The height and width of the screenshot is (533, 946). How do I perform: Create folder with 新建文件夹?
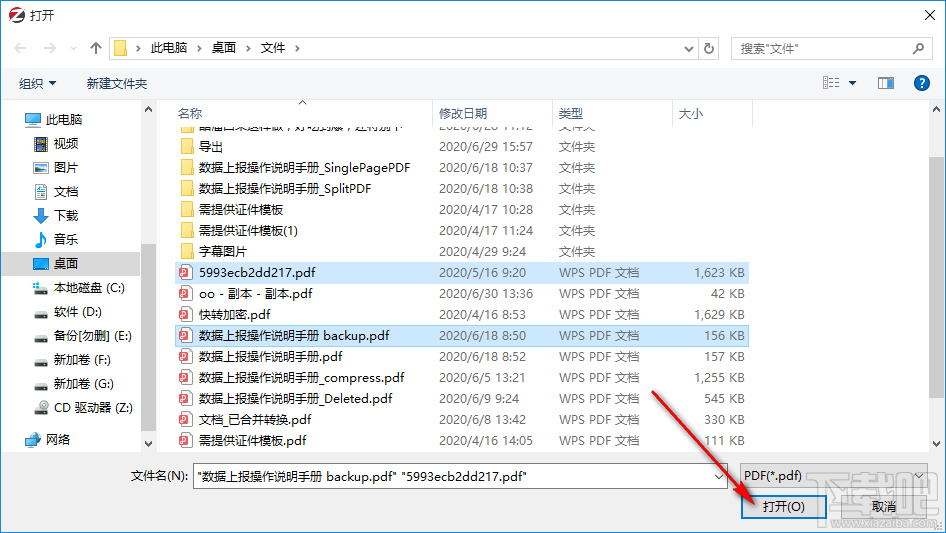[116, 83]
